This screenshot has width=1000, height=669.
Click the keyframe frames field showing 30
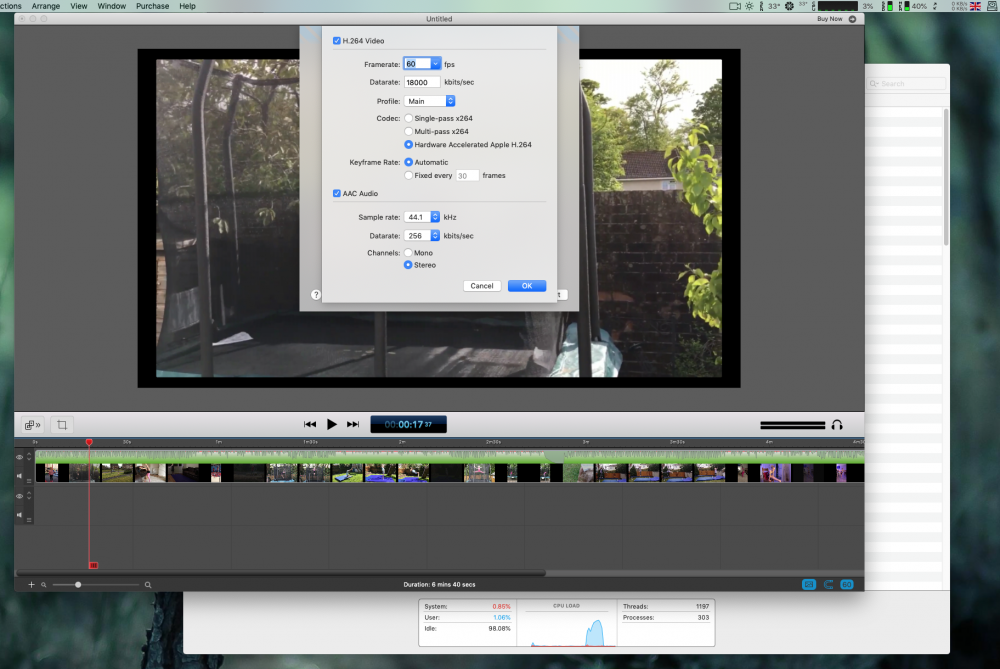(467, 175)
